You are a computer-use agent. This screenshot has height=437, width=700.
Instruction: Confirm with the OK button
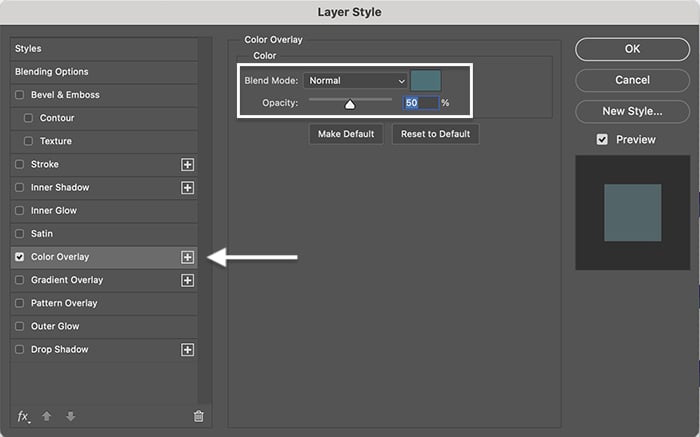633,49
